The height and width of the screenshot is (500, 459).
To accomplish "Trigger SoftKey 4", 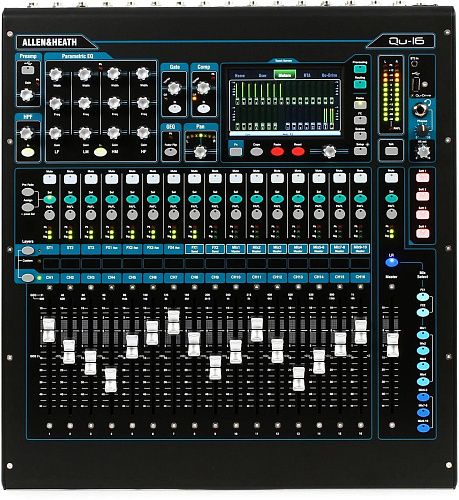I will pos(422,233).
